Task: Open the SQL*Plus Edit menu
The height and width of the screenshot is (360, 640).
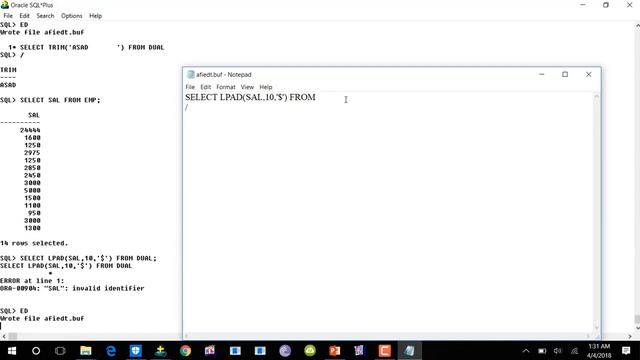Action: pyautogui.click(x=24, y=16)
